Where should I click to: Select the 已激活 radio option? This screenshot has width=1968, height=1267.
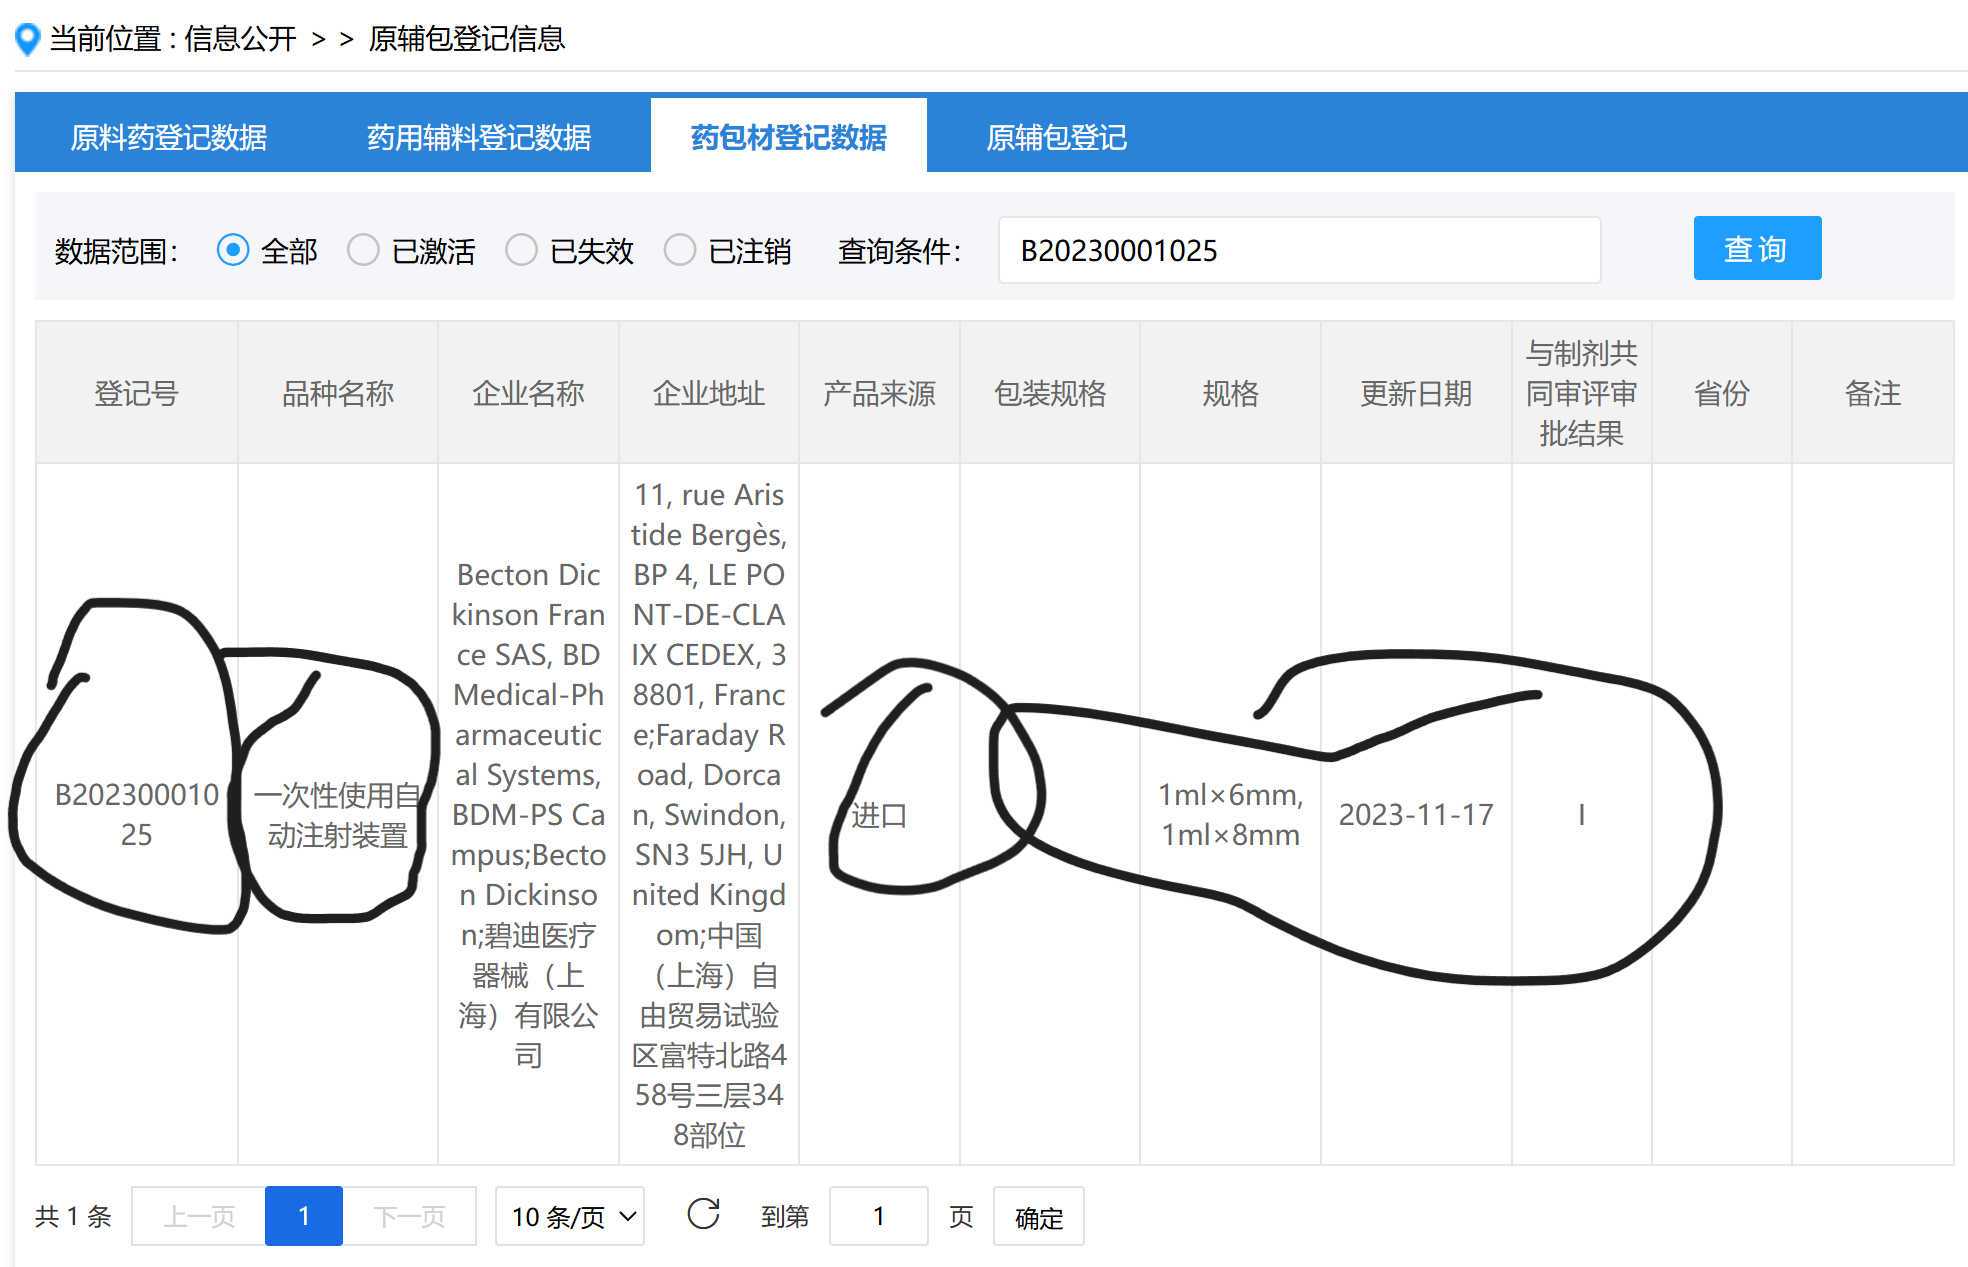(x=363, y=250)
